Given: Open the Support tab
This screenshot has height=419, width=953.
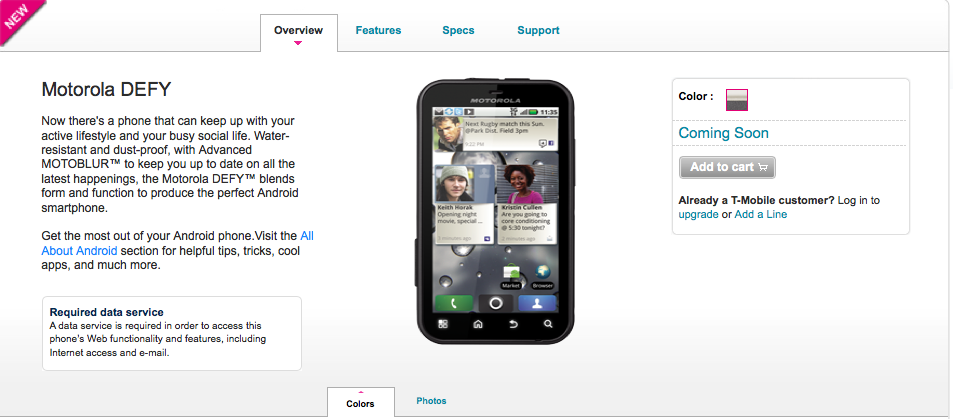Looking at the screenshot, I should [538, 30].
